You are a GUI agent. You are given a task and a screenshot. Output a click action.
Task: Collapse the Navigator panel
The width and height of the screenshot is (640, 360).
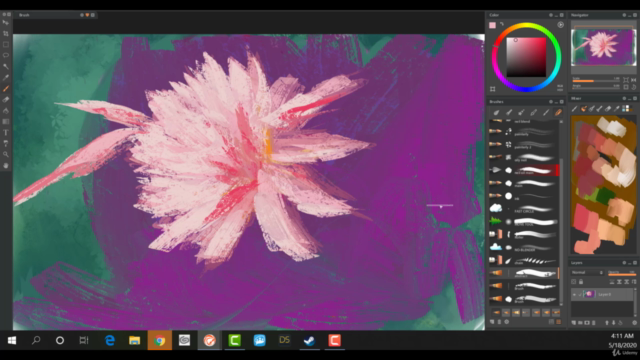pos(629,15)
